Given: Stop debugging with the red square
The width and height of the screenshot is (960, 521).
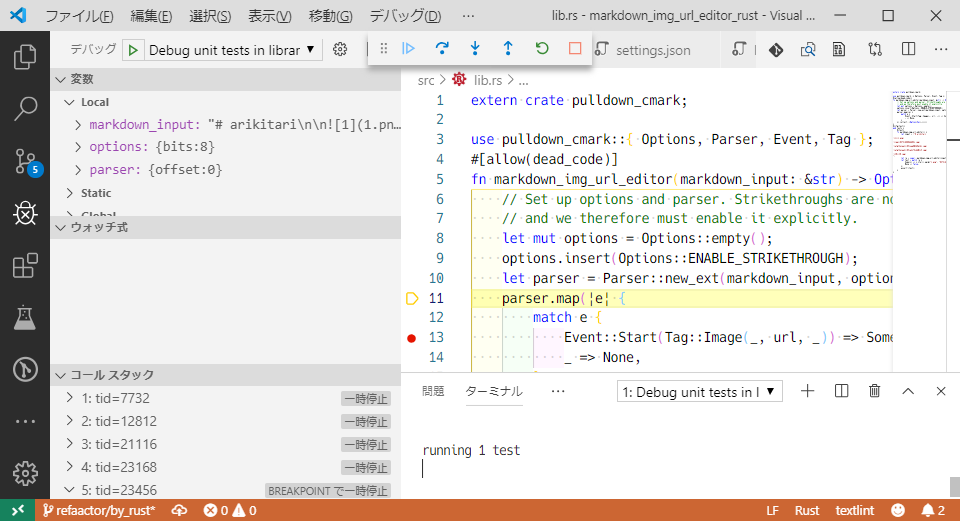Looking at the screenshot, I should (x=574, y=48).
